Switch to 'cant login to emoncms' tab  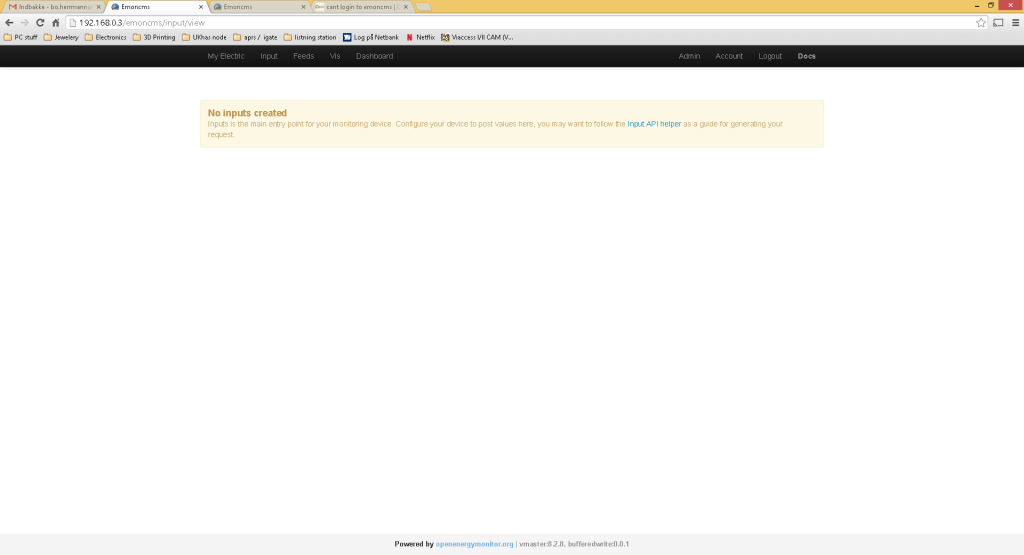point(360,7)
